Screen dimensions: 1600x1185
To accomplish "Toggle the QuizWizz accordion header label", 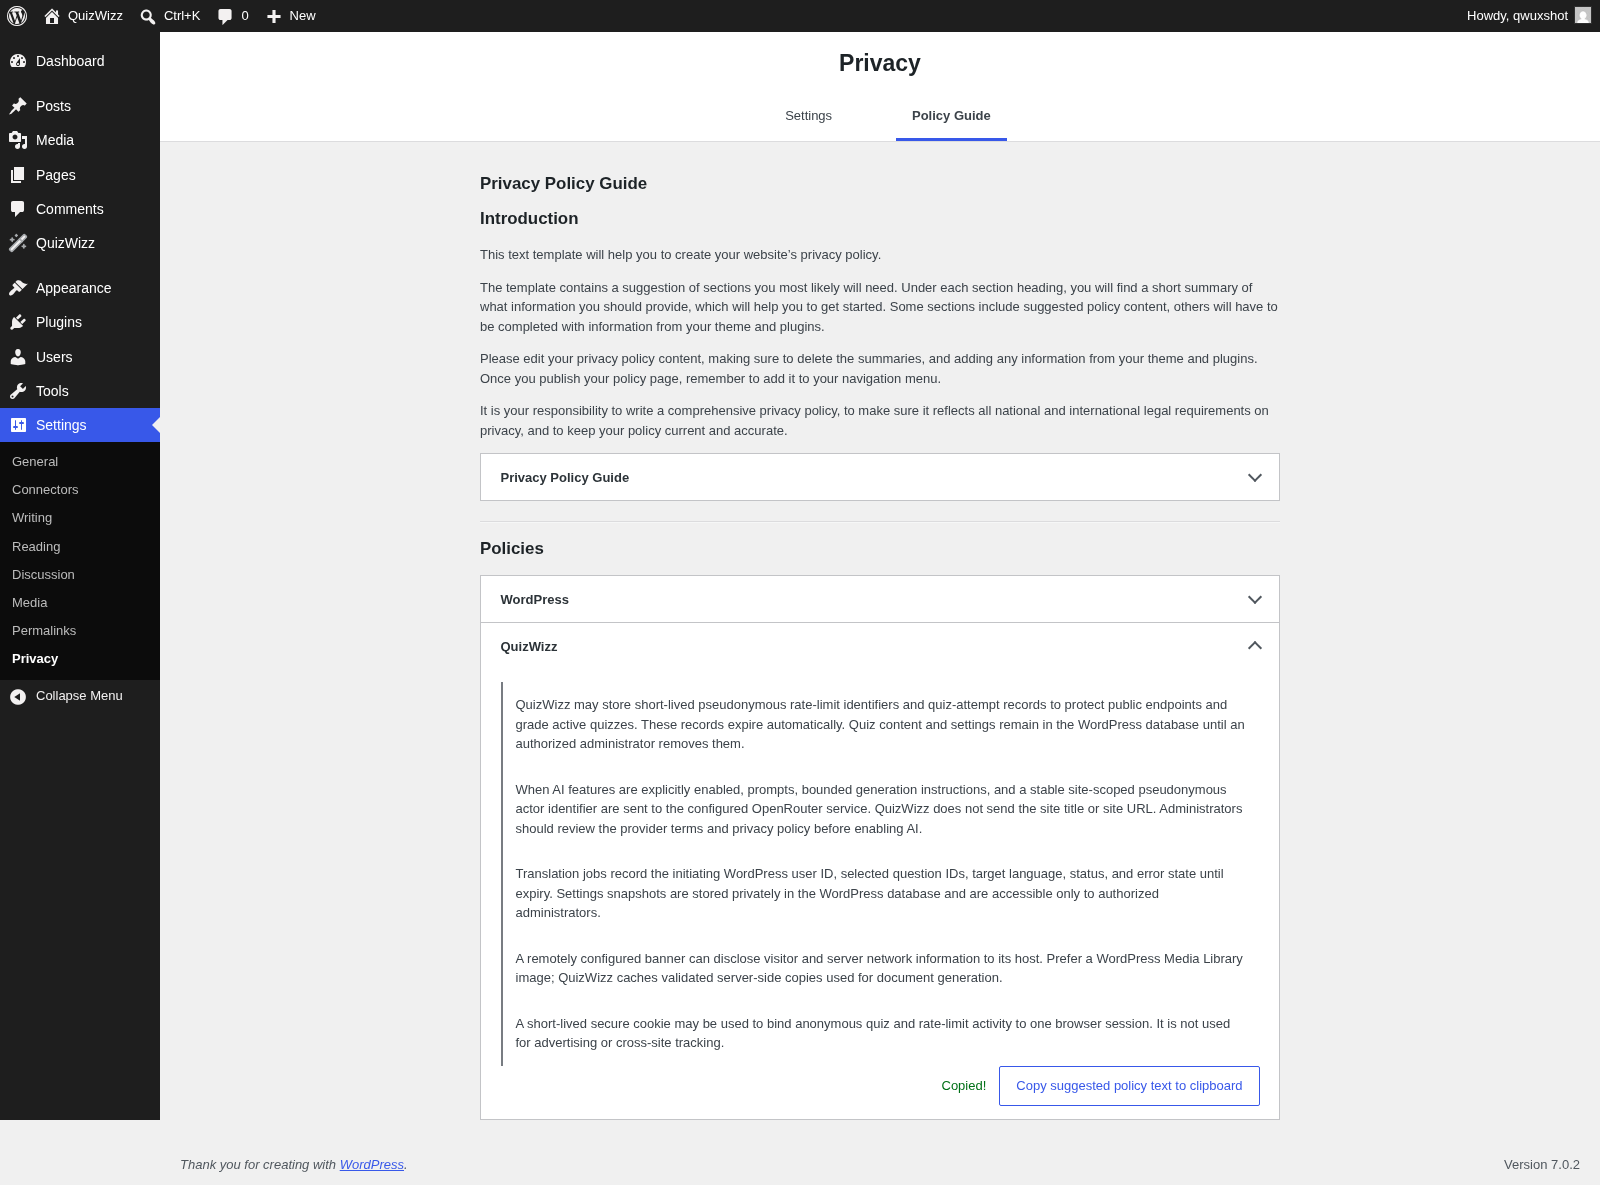I will tap(529, 647).
